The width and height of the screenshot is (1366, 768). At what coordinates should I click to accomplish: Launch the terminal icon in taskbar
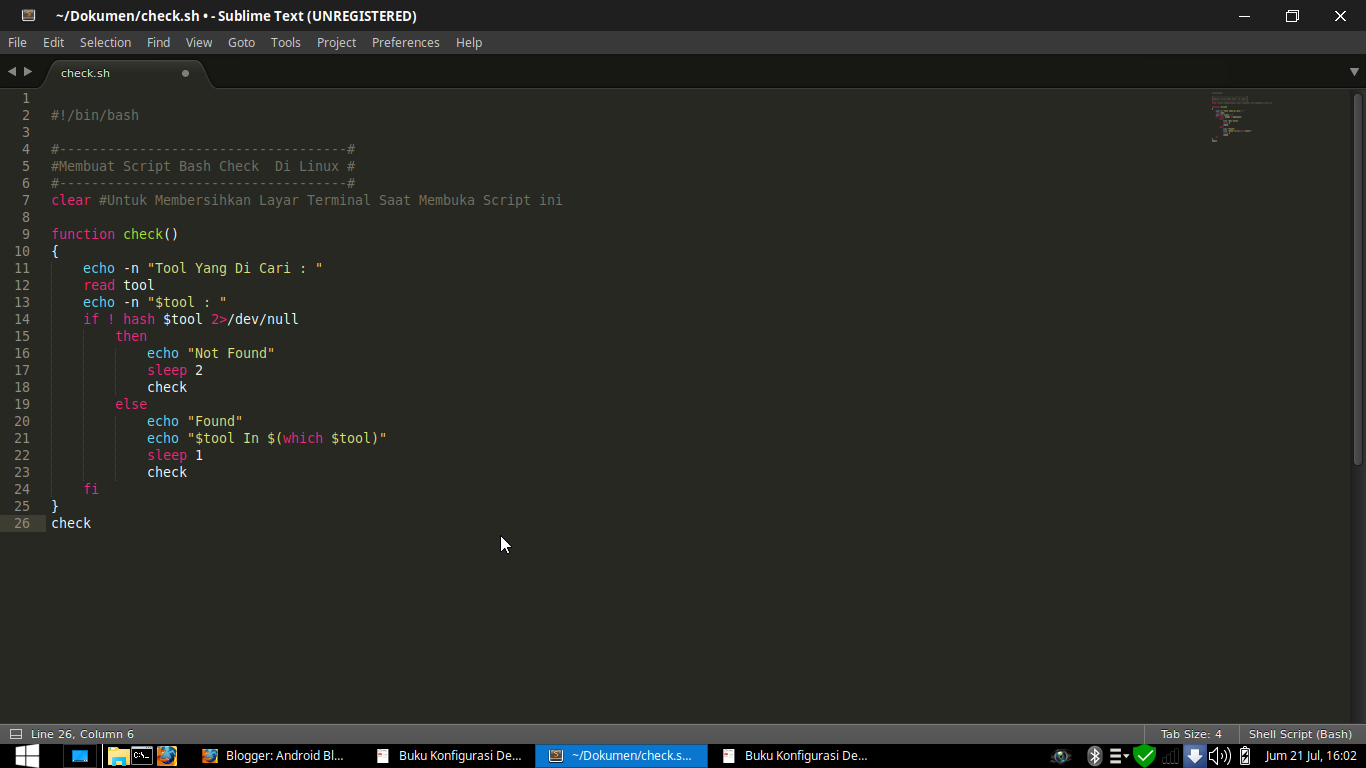pyautogui.click(x=142, y=756)
